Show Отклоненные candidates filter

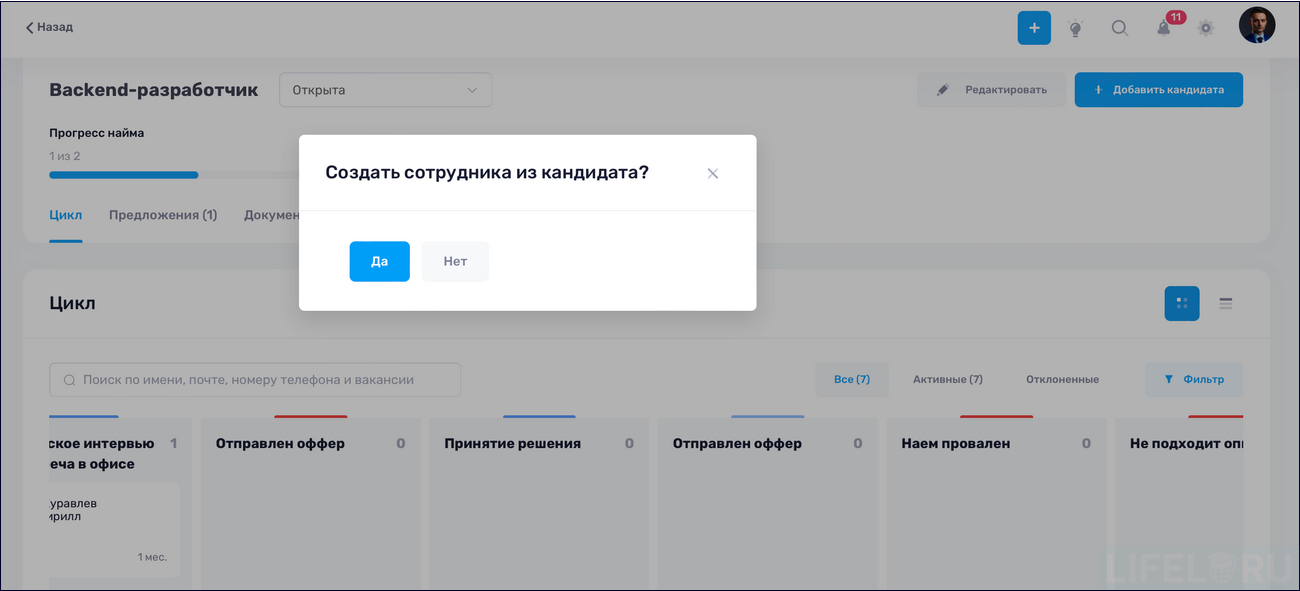click(x=1064, y=379)
